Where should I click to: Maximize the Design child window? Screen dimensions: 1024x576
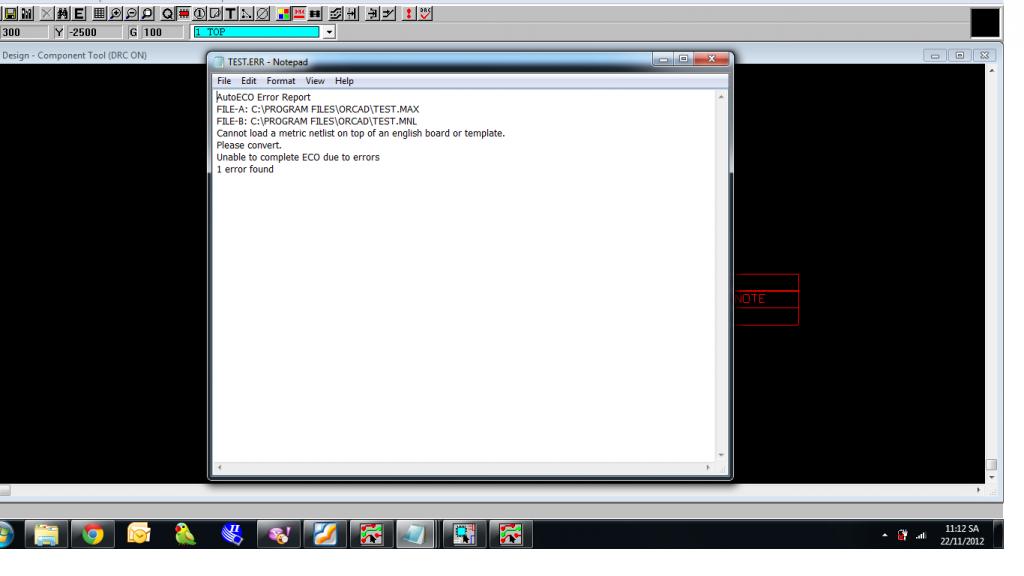[x=959, y=56]
